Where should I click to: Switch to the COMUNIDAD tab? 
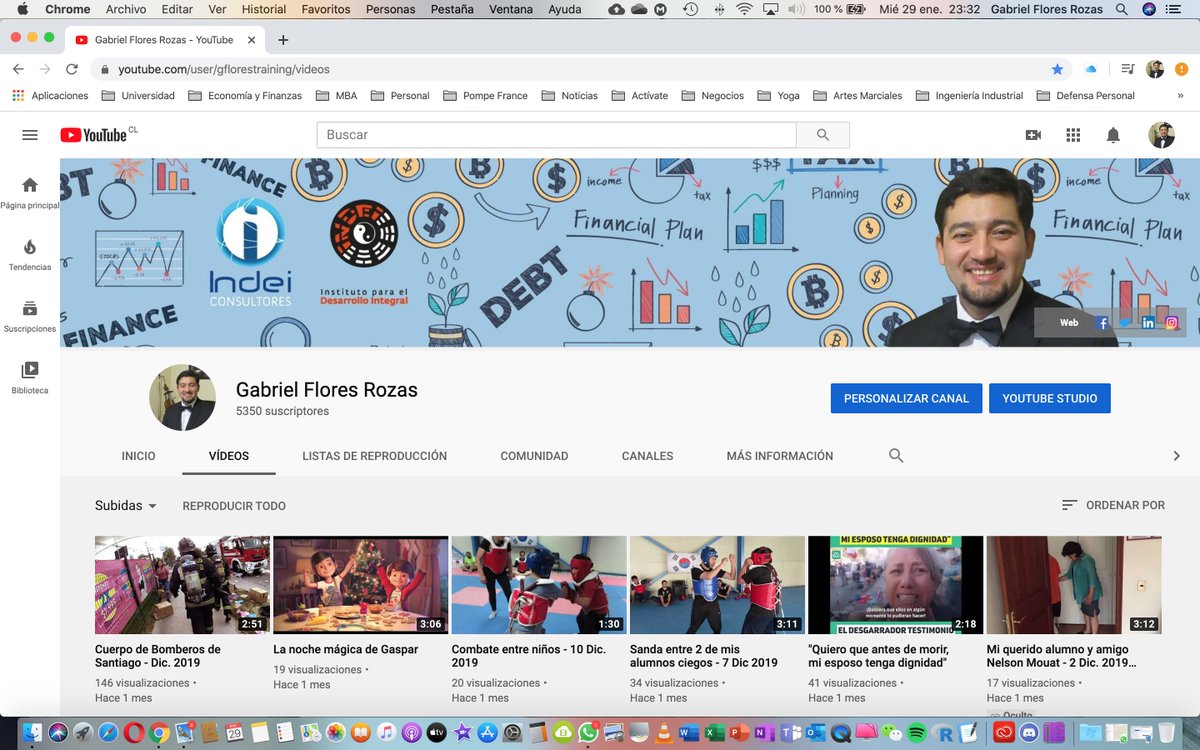tap(534, 456)
